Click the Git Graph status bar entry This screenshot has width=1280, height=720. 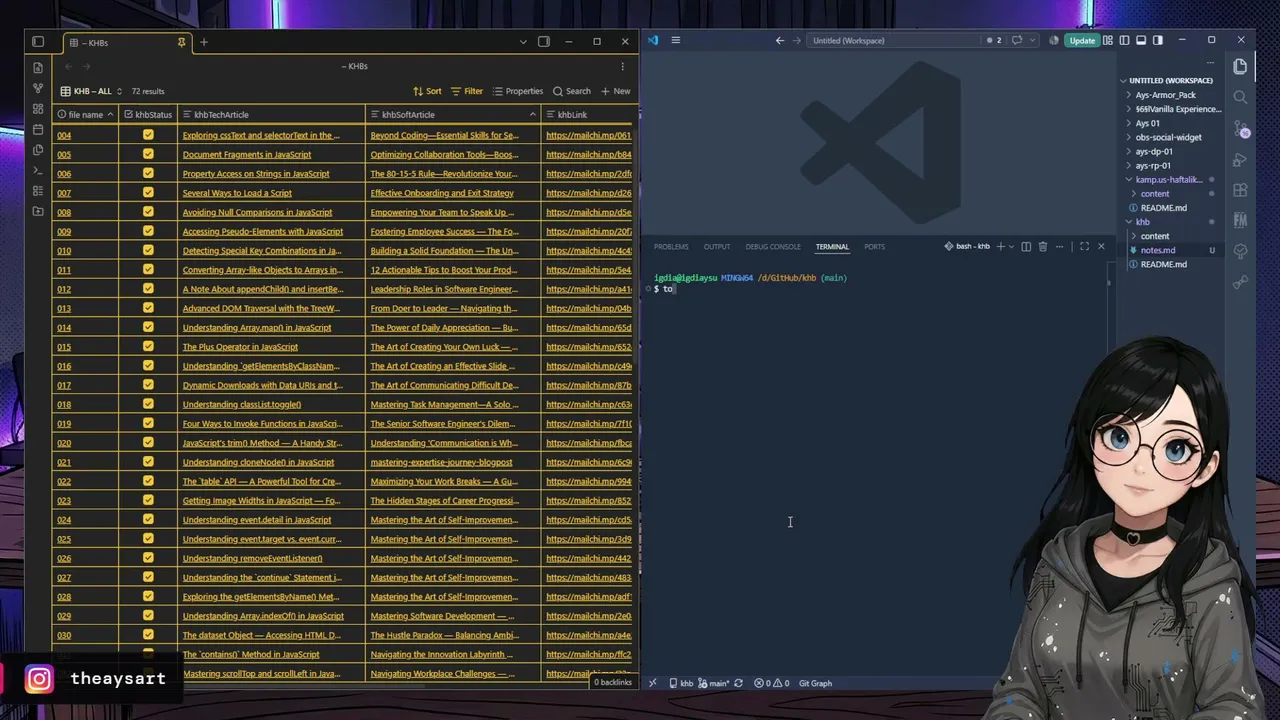pos(815,683)
